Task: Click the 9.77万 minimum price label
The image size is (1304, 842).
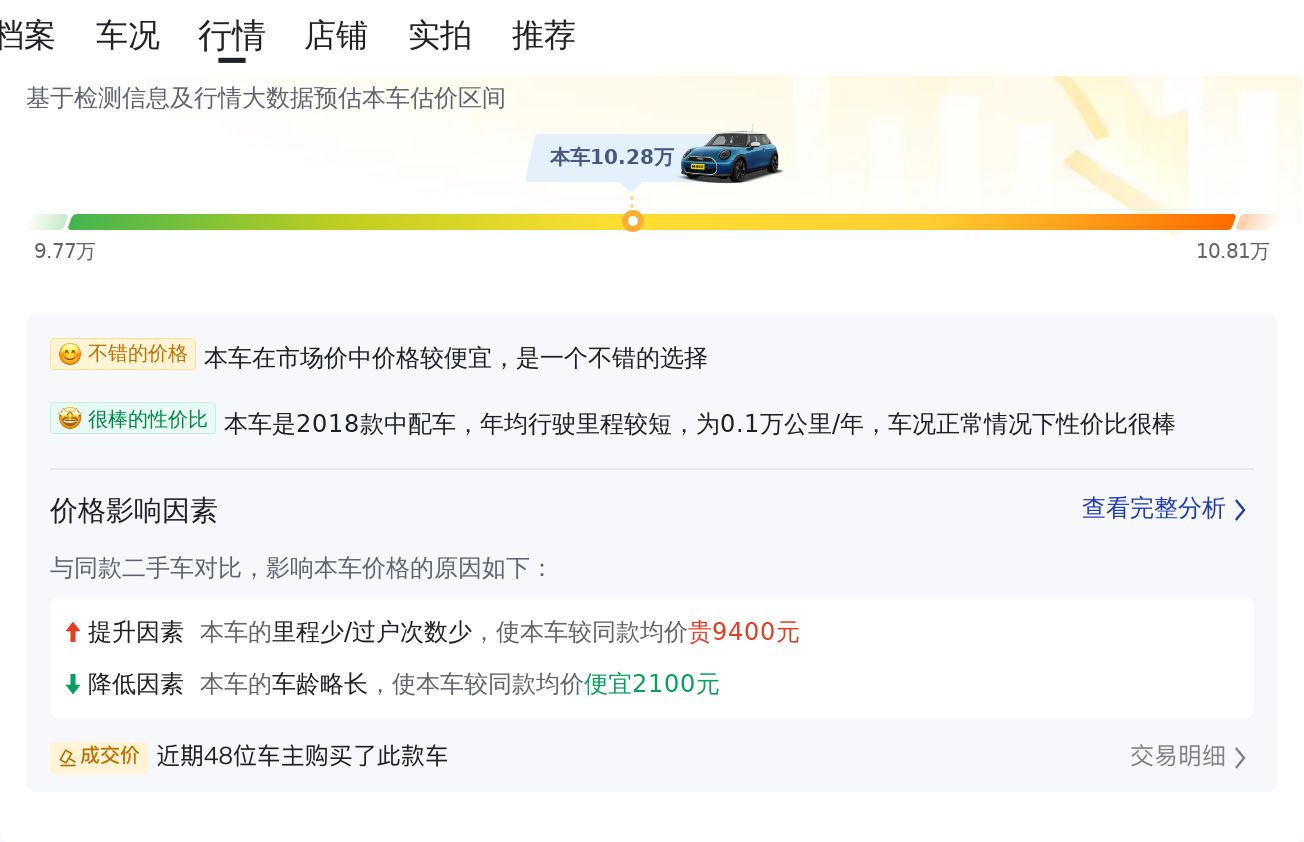Action: pyautogui.click(x=65, y=251)
